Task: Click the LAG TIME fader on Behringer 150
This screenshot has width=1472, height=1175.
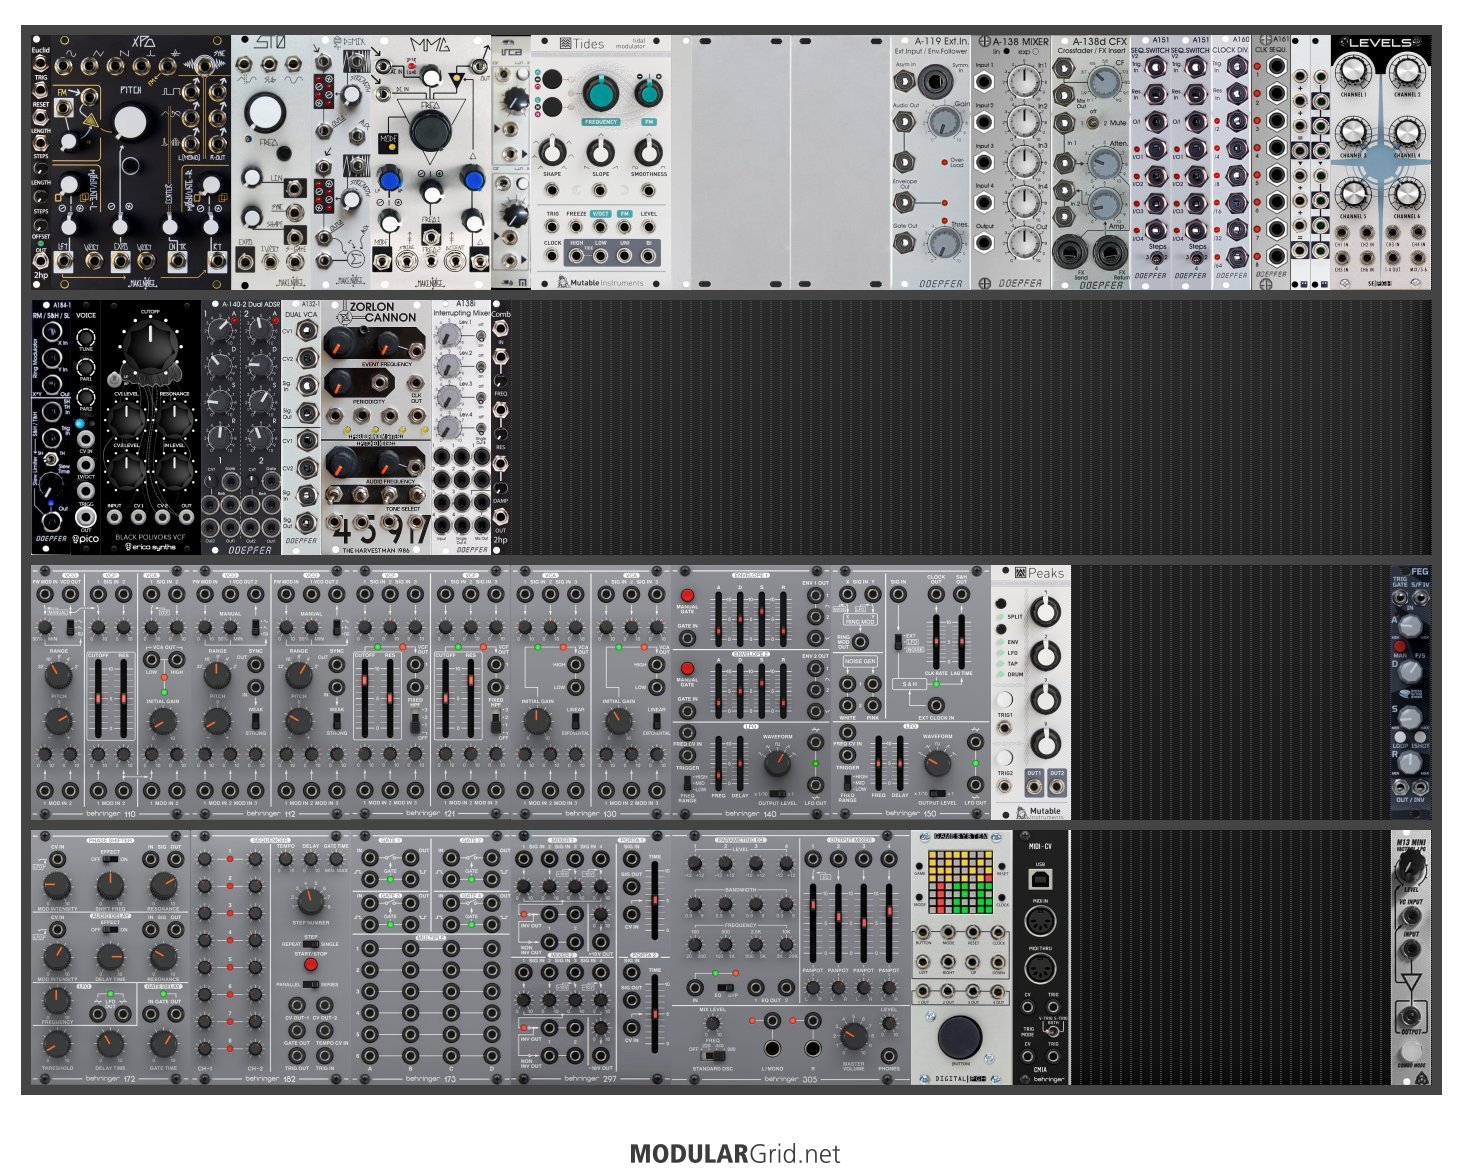Action: pyautogui.click(x=961, y=641)
